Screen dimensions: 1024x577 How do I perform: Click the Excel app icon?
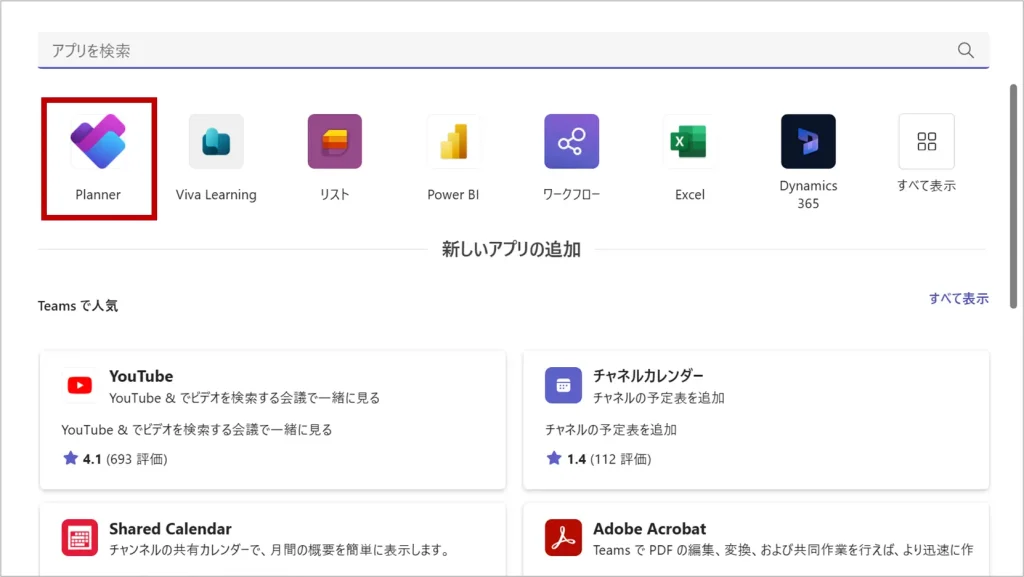[x=689, y=142]
